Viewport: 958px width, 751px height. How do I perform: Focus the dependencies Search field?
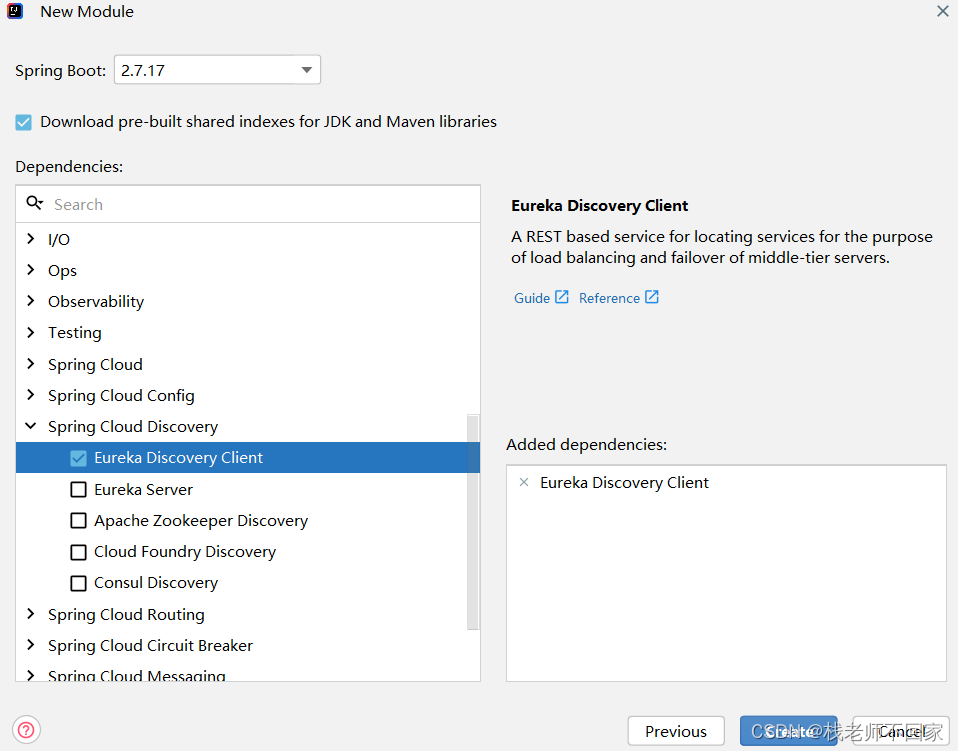coord(248,204)
